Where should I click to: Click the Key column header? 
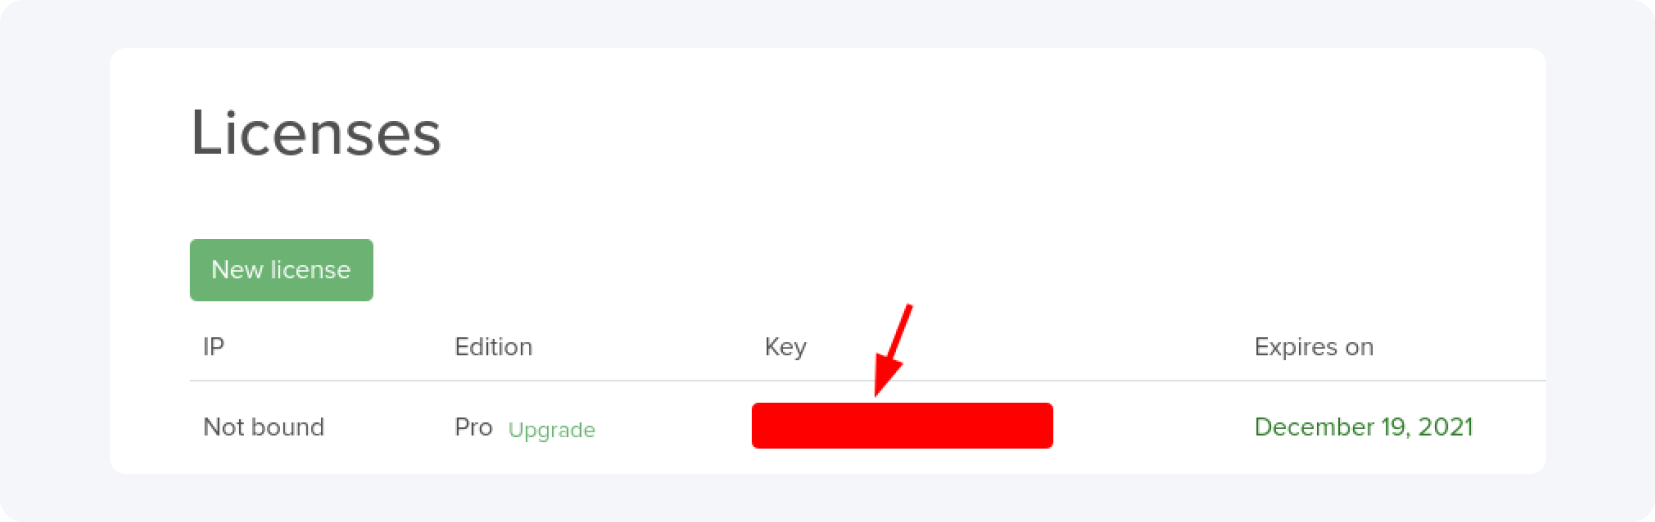pos(785,347)
